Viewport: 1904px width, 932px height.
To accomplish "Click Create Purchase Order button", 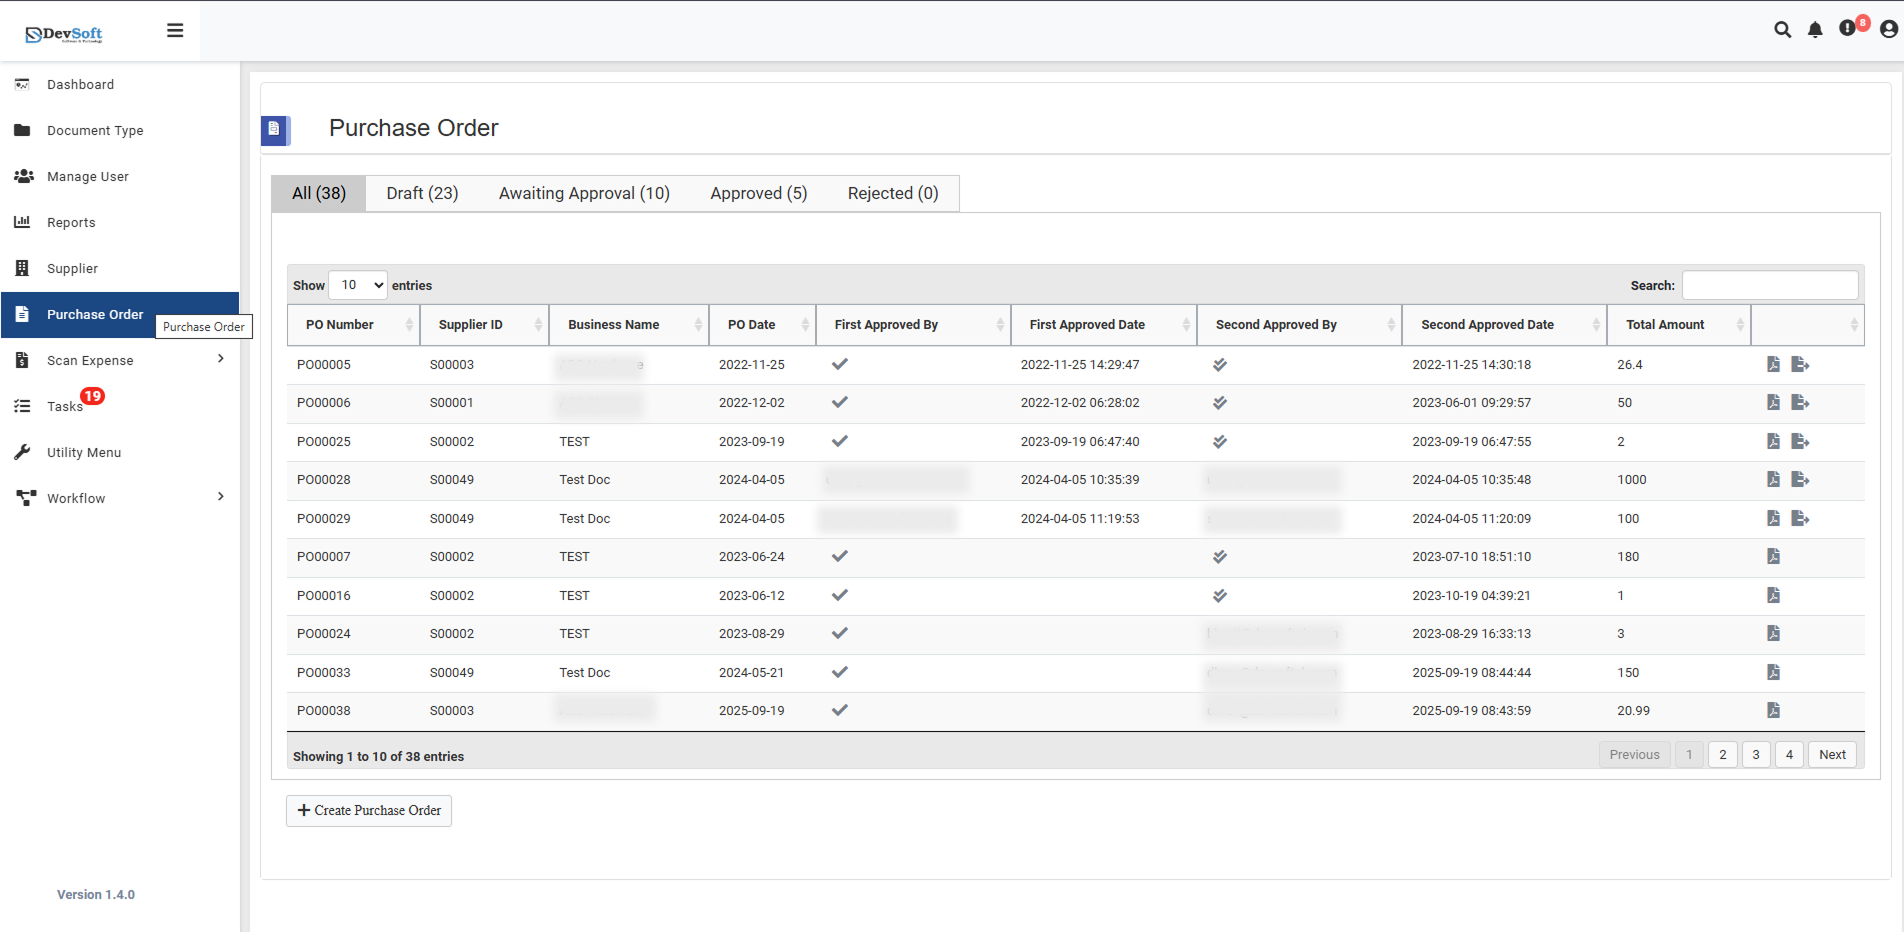I will (369, 811).
